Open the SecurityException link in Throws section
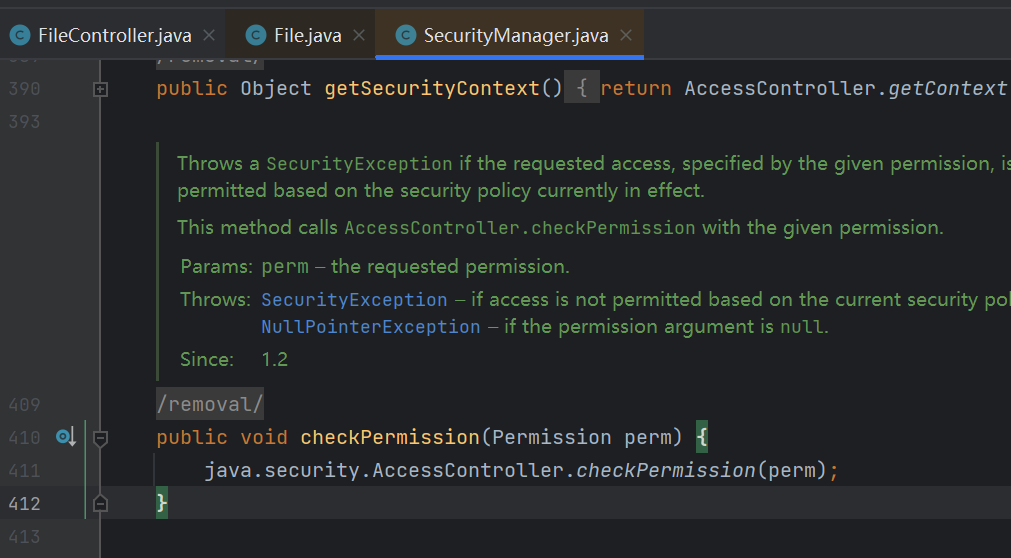1011x558 pixels. point(354,300)
